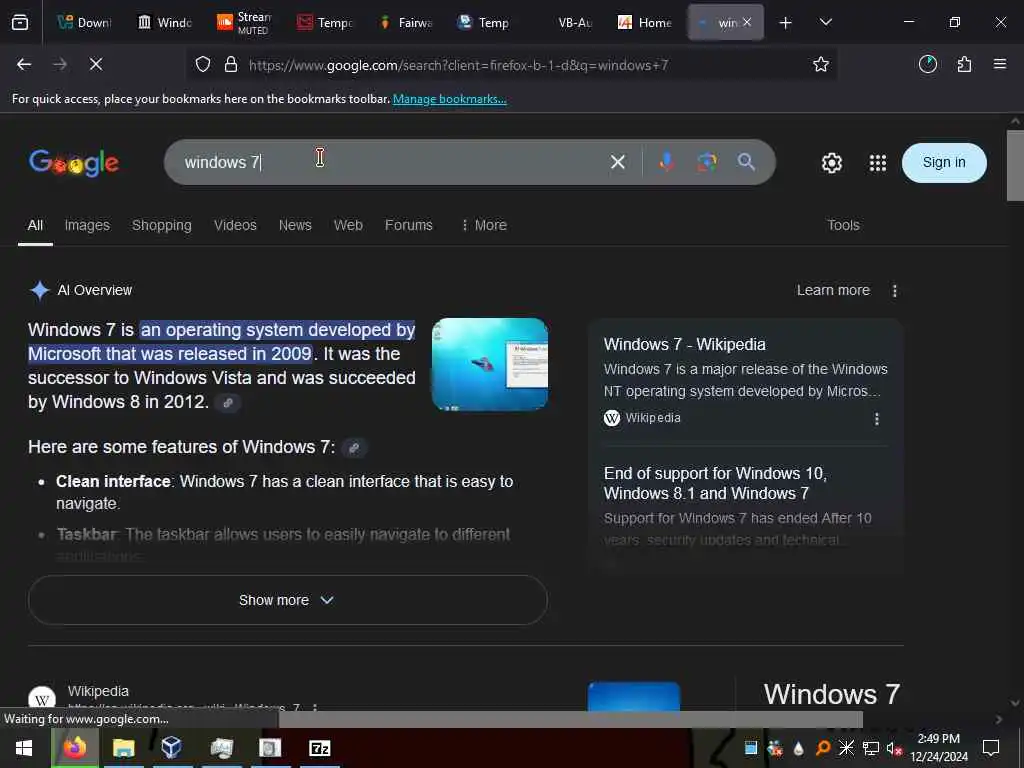Open the tracking protection shield icon
The height and width of the screenshot is (768, 1024).
203,65
